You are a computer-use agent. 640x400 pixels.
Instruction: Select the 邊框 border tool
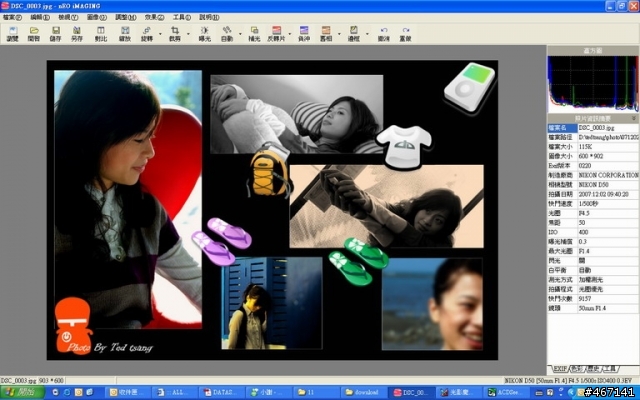(353, 34)
